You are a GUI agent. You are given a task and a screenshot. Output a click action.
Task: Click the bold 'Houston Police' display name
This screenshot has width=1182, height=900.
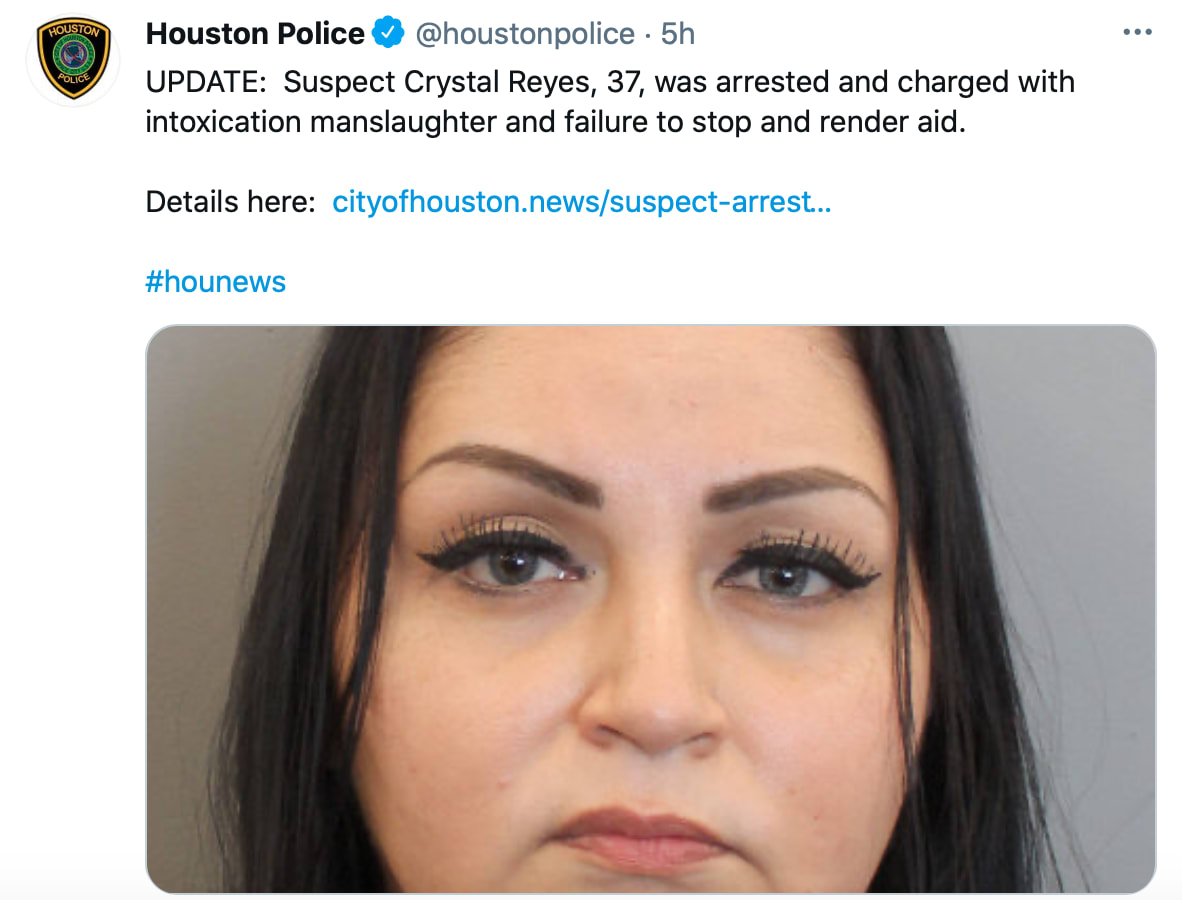[255, 34]
